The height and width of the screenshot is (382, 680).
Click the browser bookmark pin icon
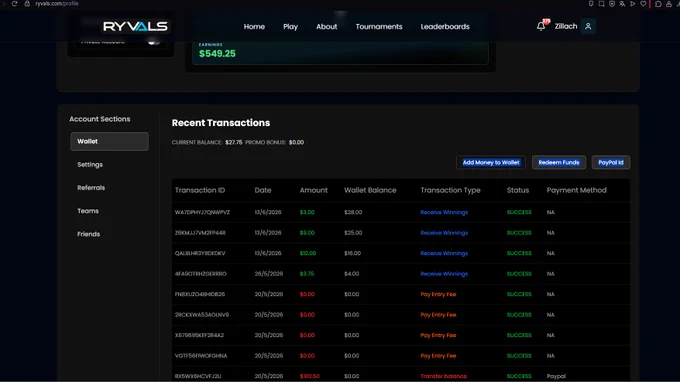[591, 3]
